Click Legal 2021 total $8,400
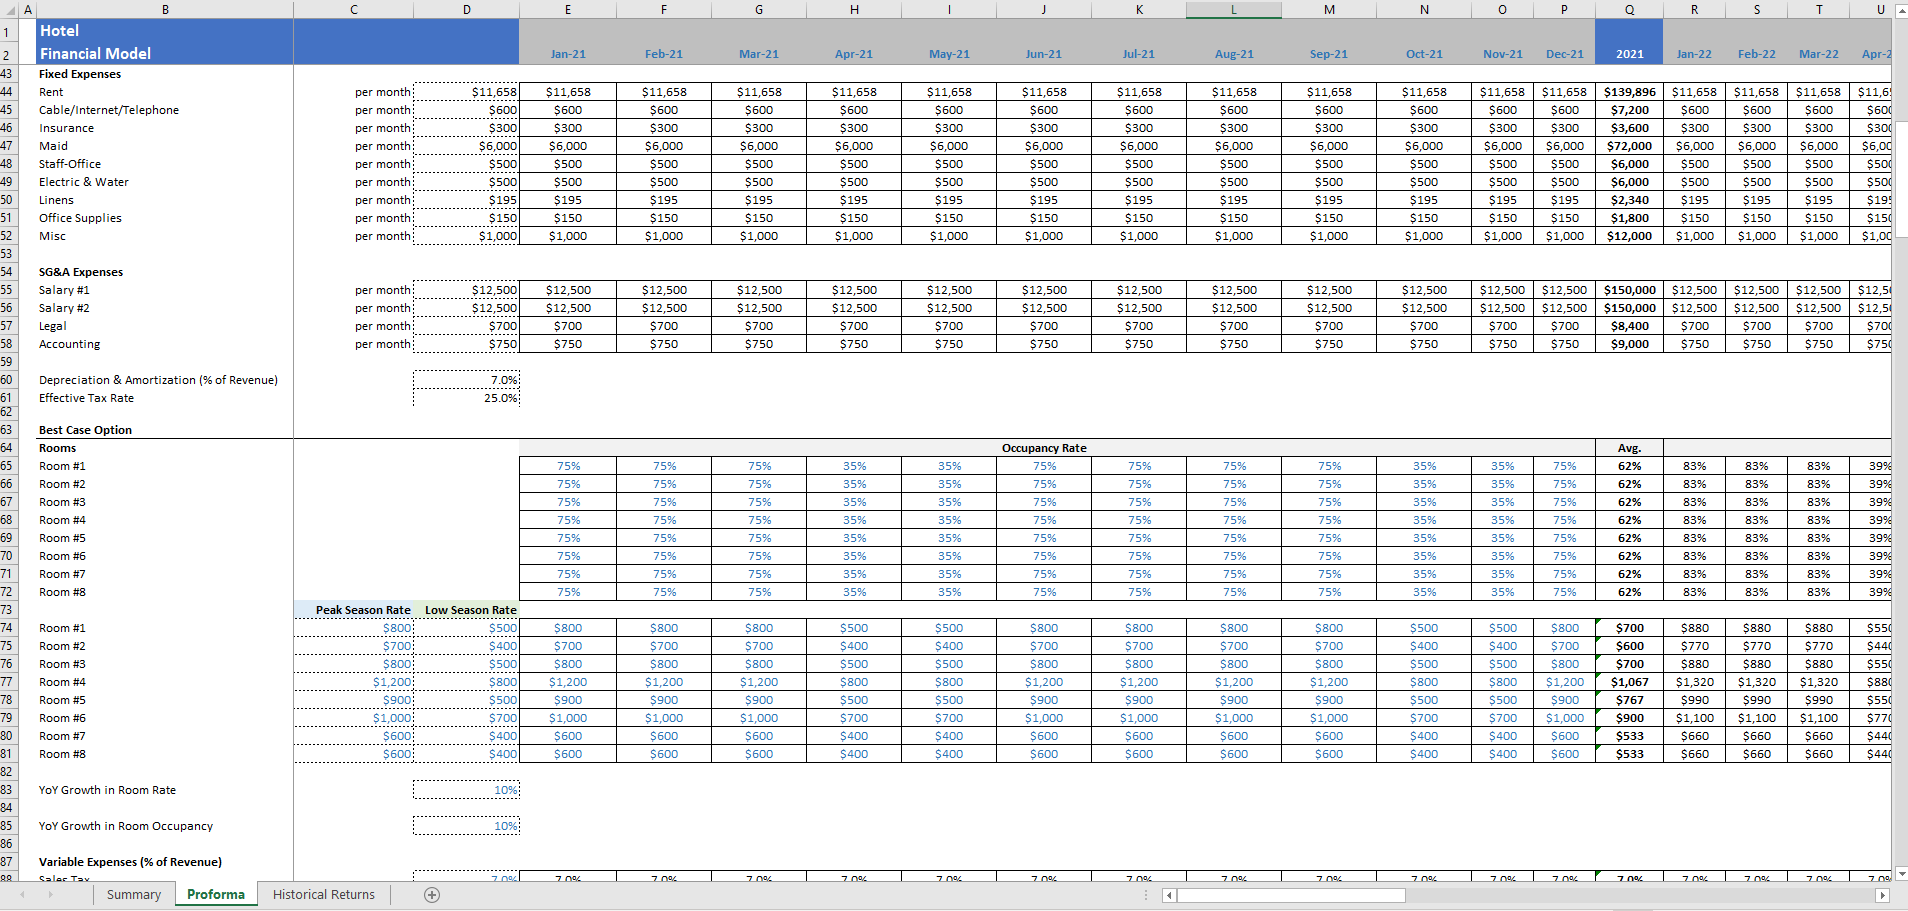The width and height of the screenshot is (1908, 911). tap(1629, 326)
